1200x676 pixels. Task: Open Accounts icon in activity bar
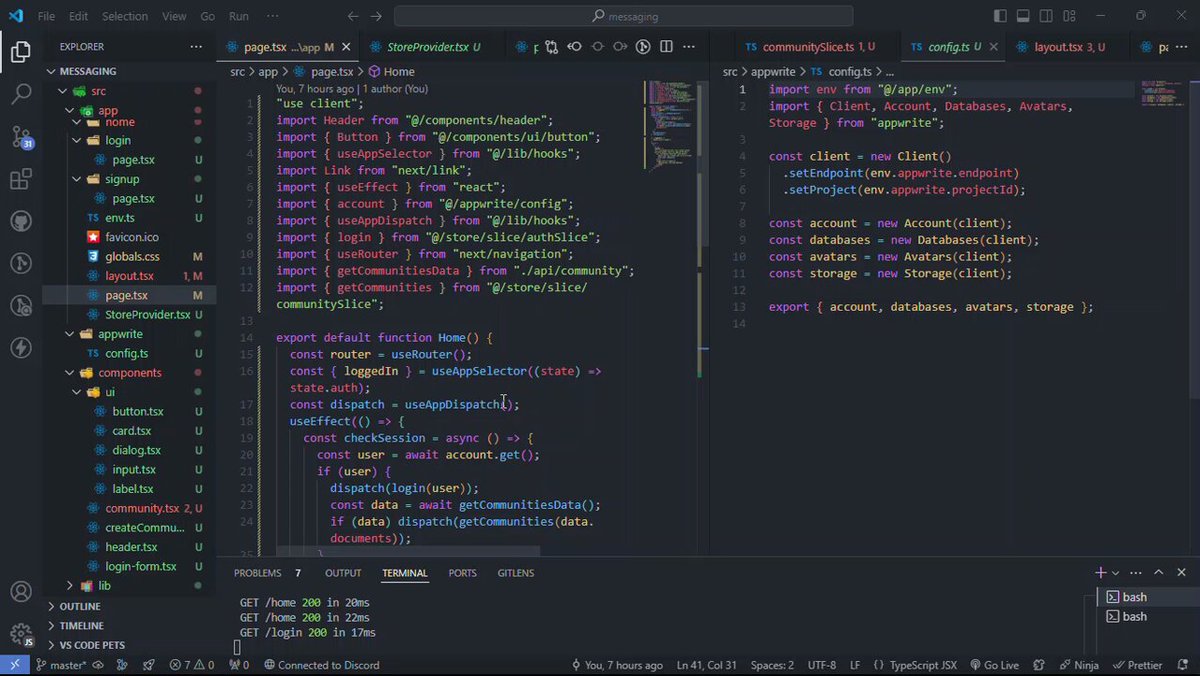tap(21, 592)
